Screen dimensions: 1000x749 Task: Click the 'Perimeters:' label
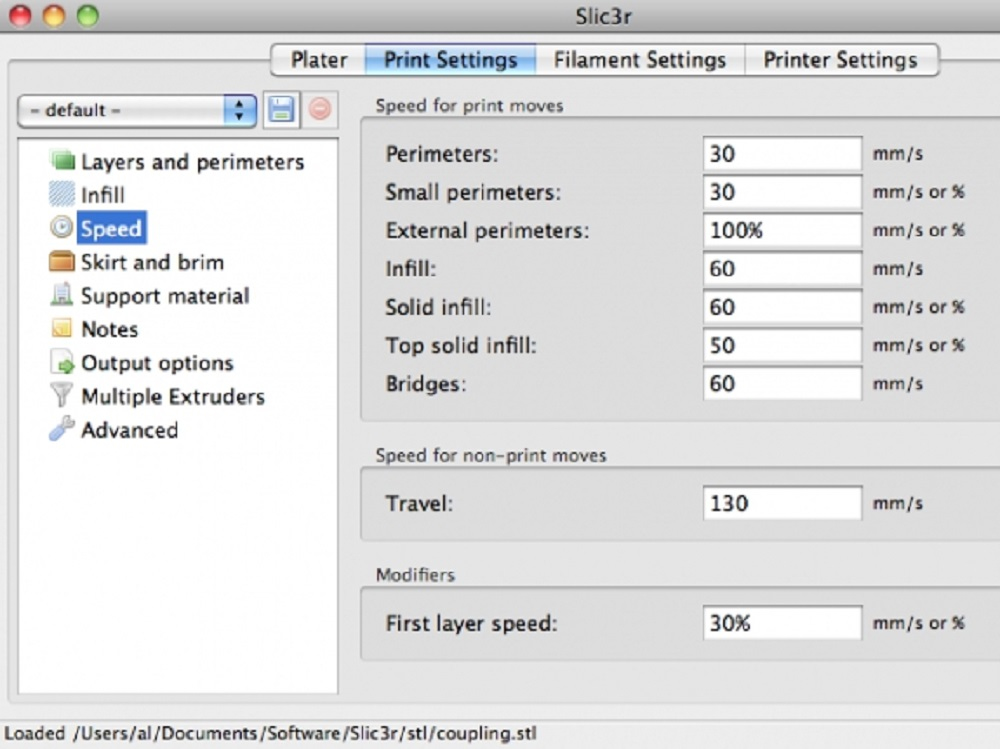pyautogui.click(x=441, y=154)
